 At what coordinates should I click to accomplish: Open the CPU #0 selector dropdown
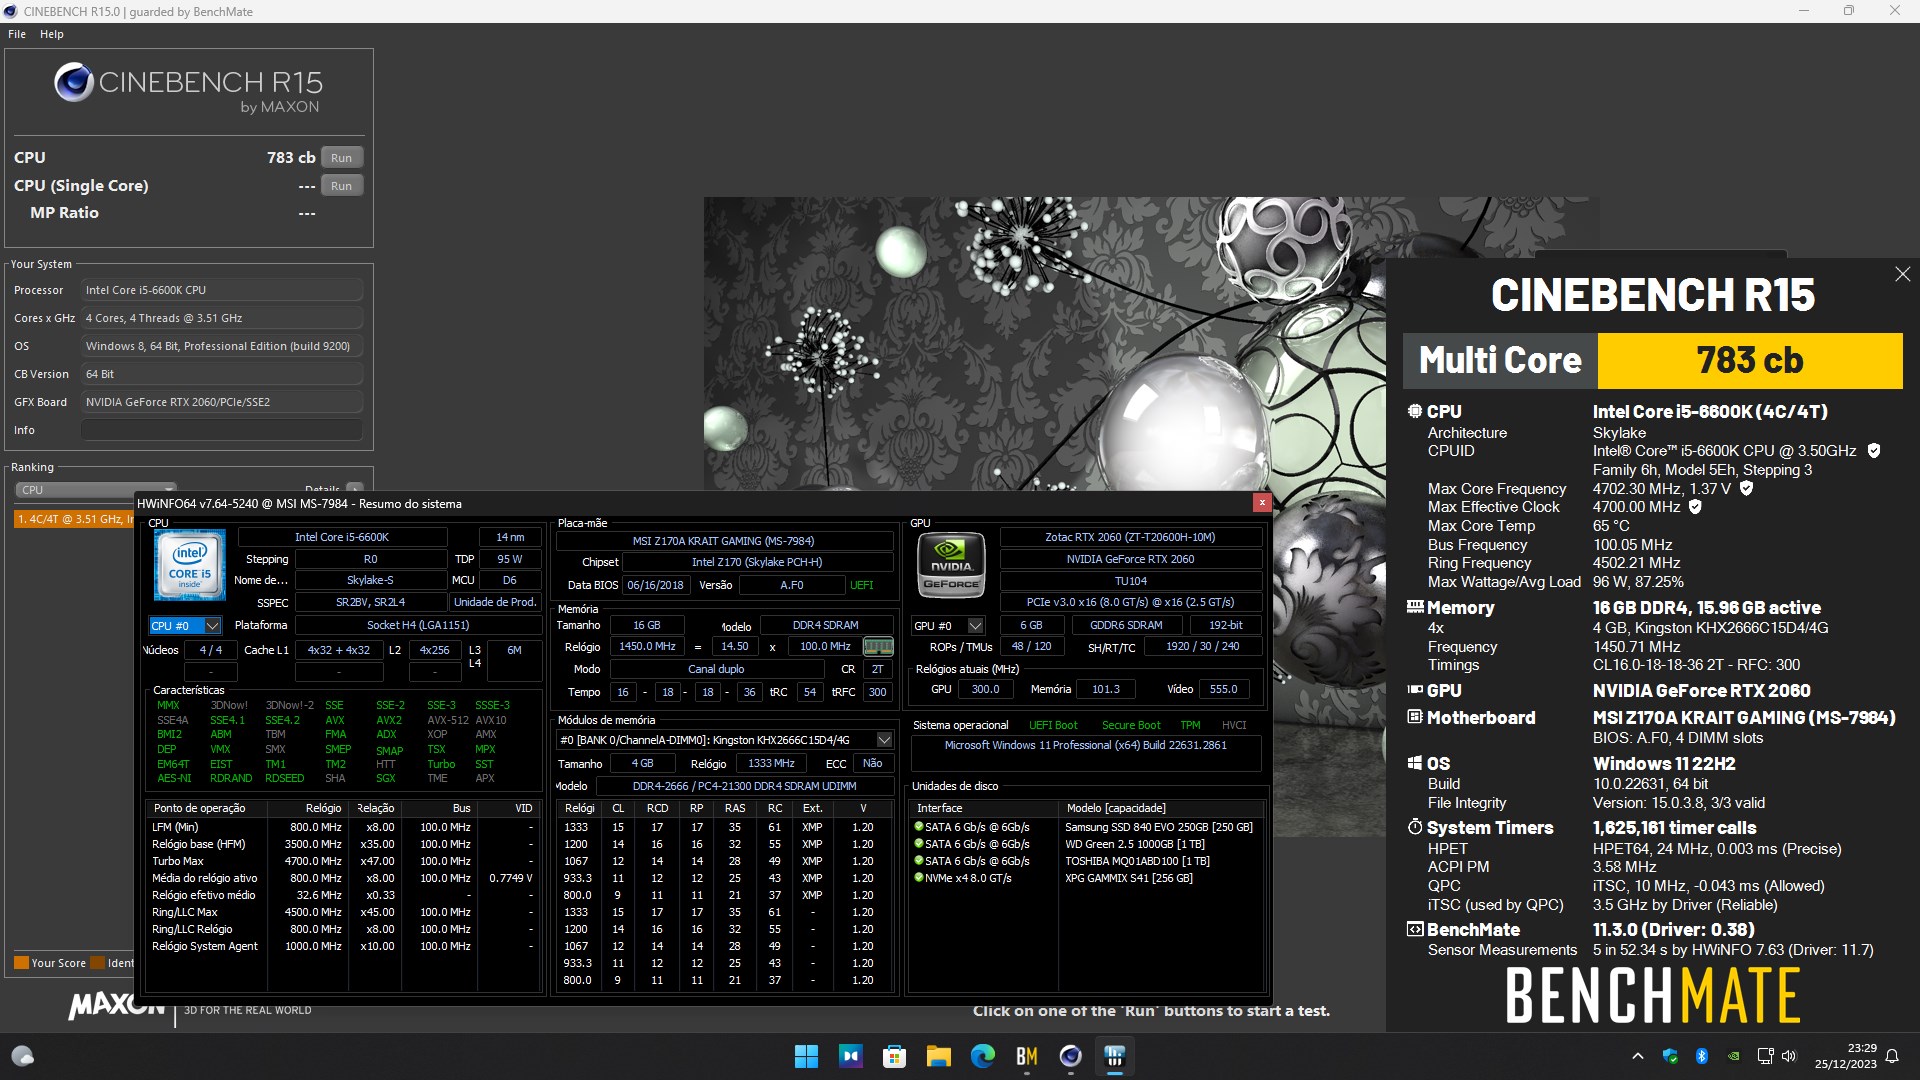click(x=185, y=626)
